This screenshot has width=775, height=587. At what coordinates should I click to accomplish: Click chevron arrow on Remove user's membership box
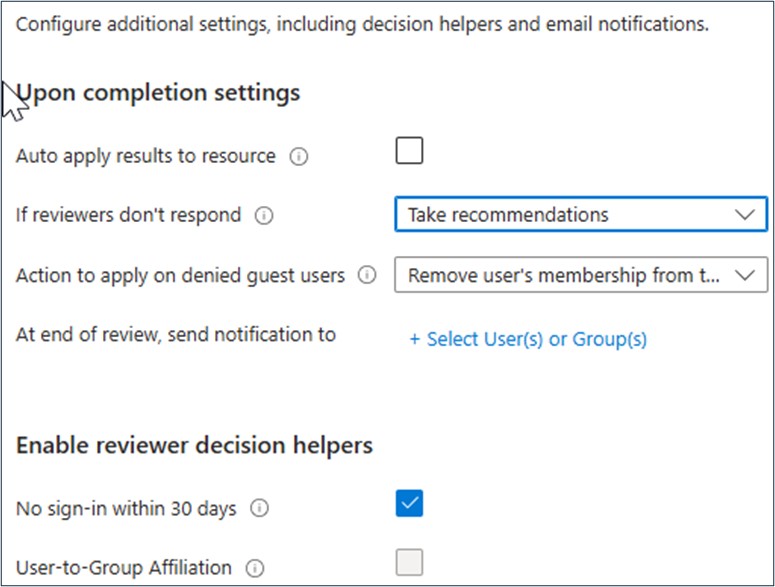point(743,276)
